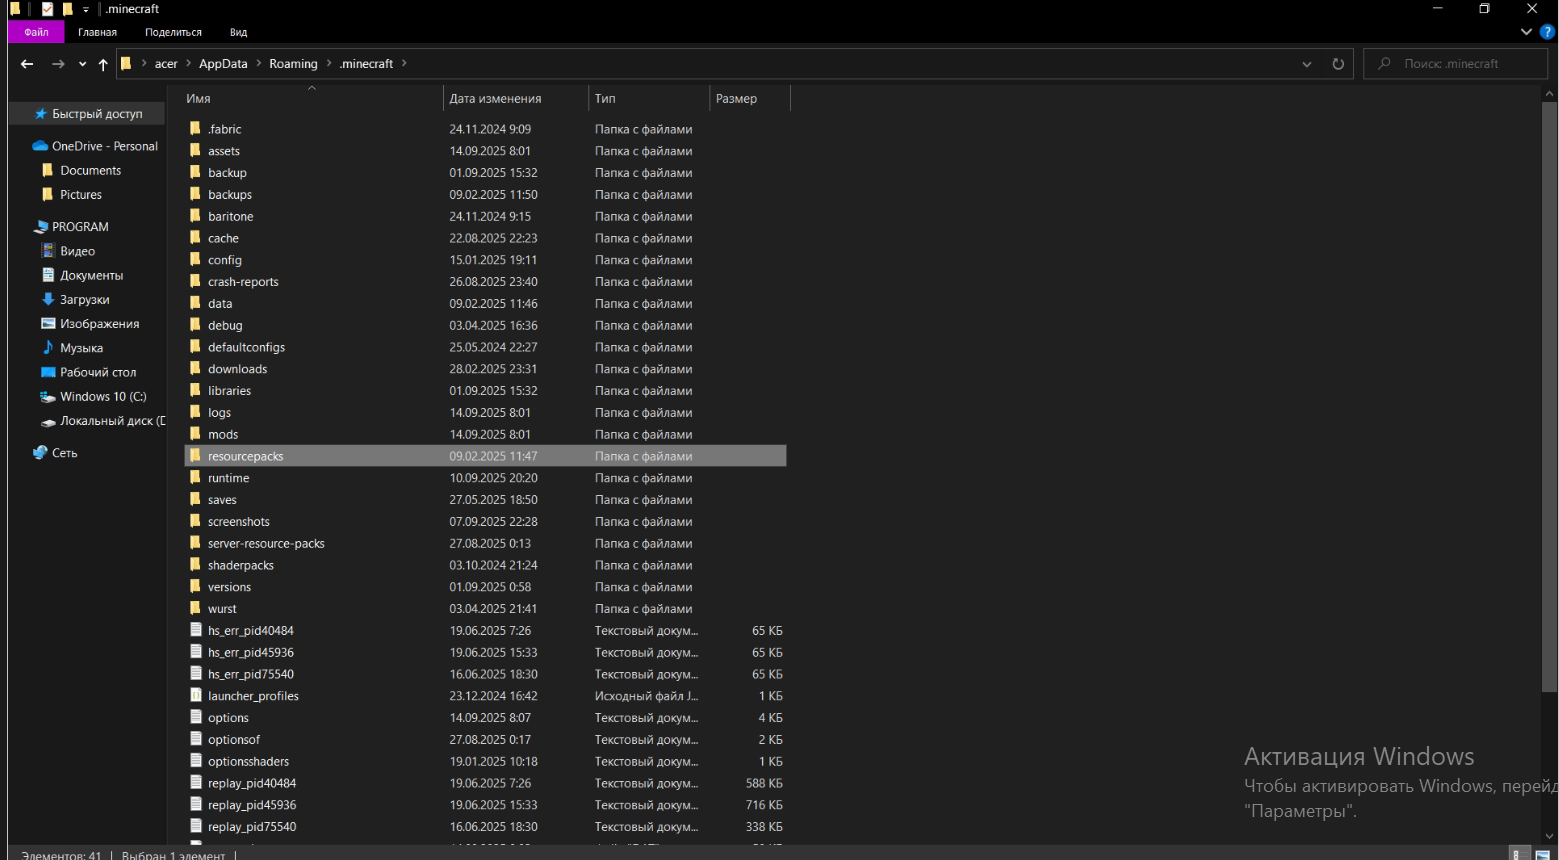The height and width of the screenshot is (860, 1559).
Task: Sort the list by Размер column
Action: pyautogui.click(x=737, y=99)
